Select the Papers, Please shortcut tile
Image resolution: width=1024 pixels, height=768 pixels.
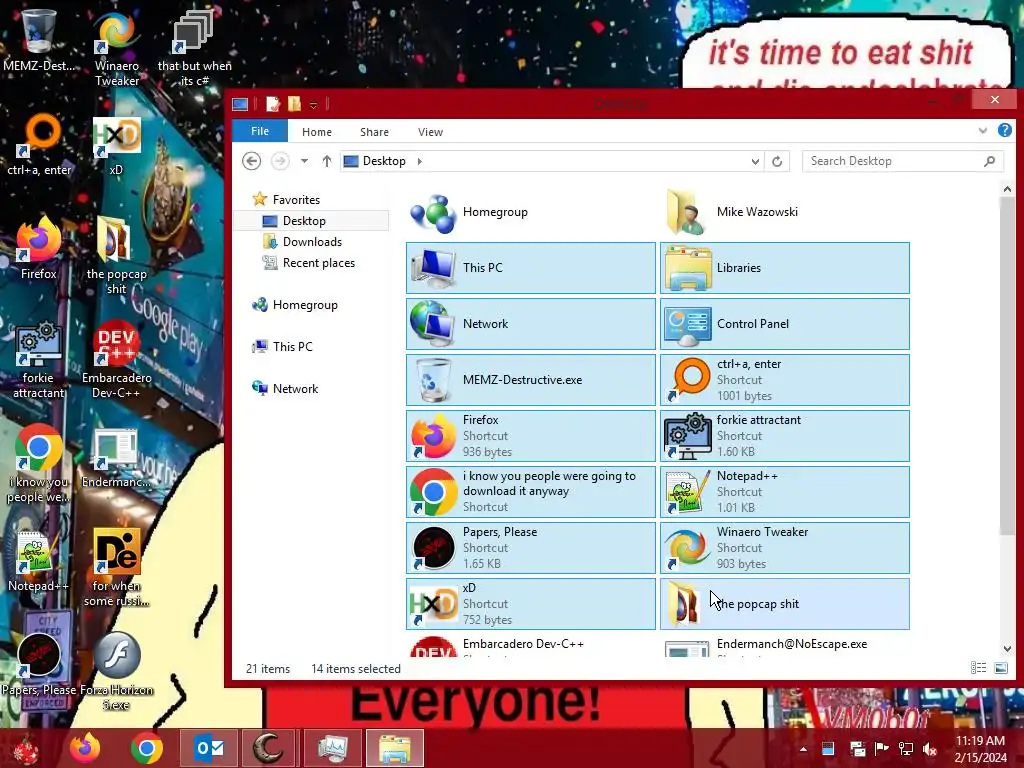(x=530, y=548)
